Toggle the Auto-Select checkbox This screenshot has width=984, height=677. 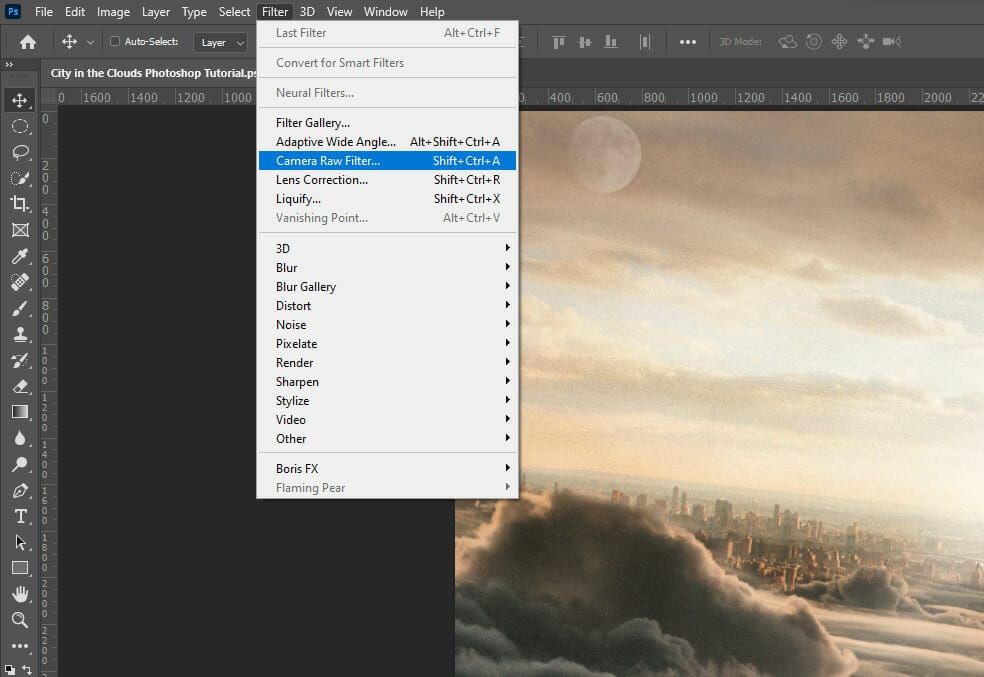point(115,41)
